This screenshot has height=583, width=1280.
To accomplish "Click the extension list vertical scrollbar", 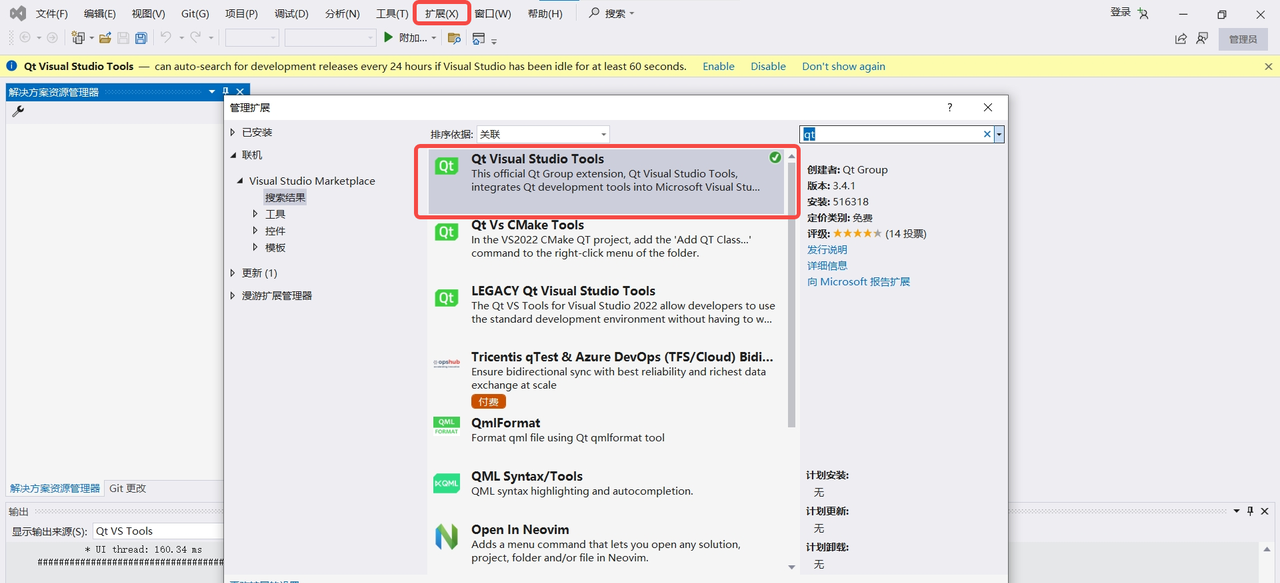I will [792, 300].
